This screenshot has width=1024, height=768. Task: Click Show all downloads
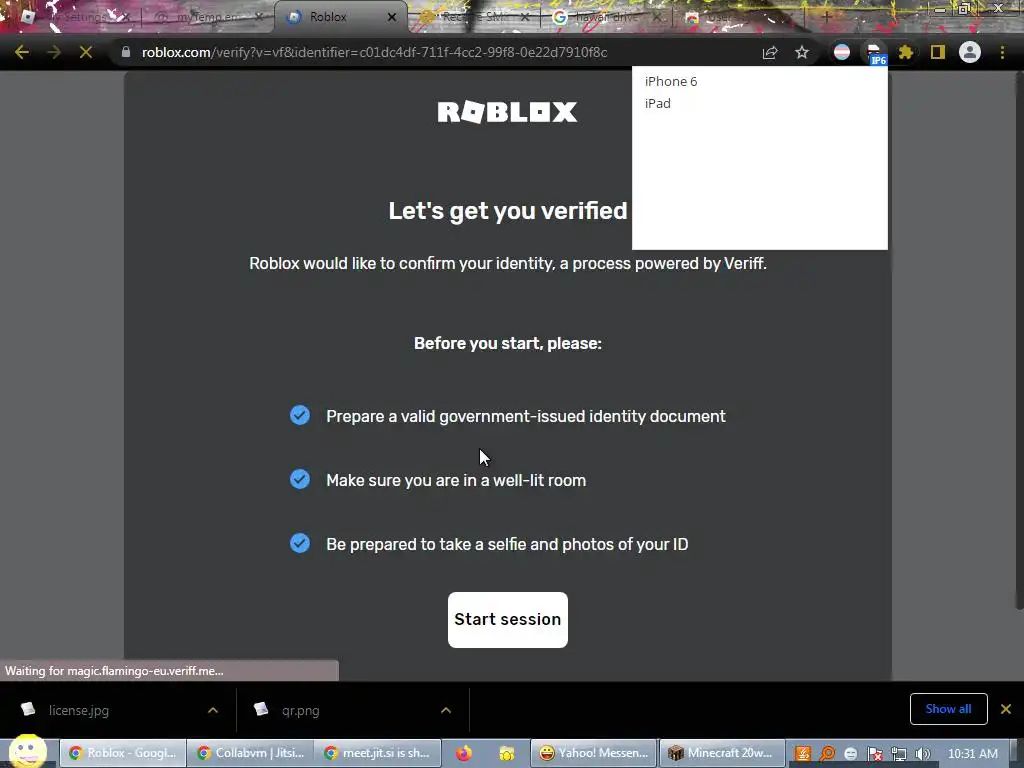click(948, 709)
